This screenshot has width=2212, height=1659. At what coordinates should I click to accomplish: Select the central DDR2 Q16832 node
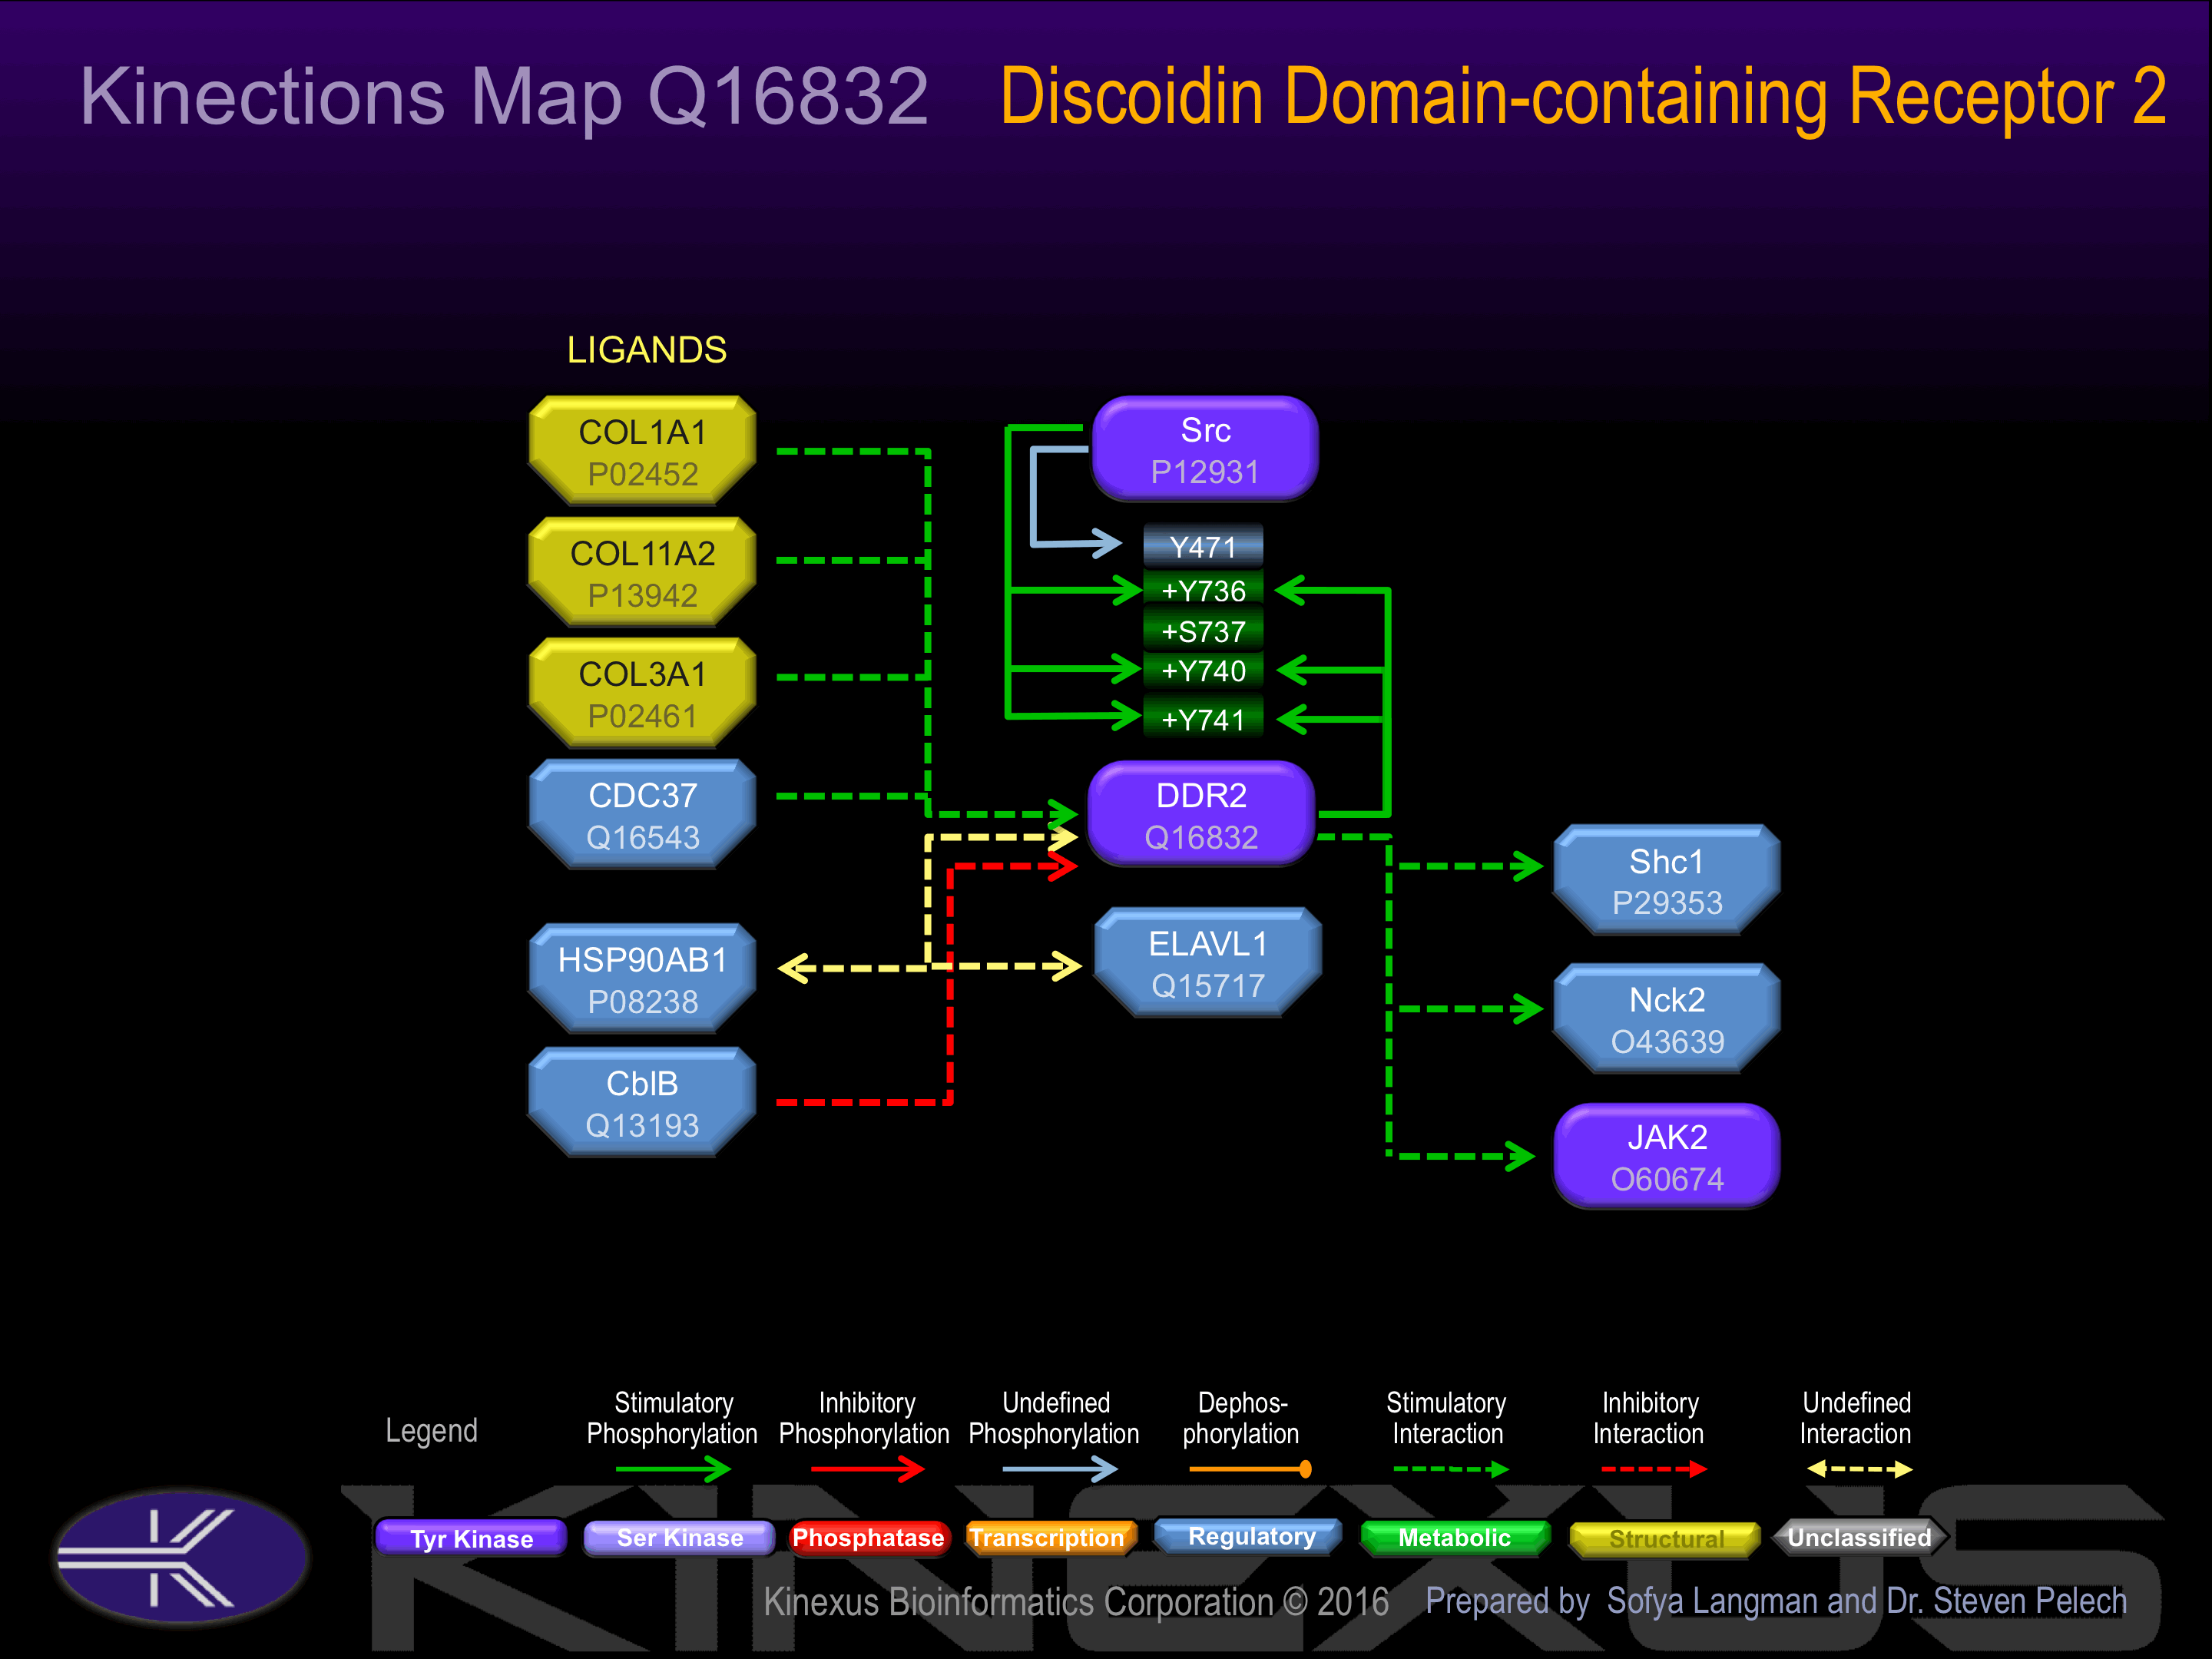click(x=1201, y=815)
